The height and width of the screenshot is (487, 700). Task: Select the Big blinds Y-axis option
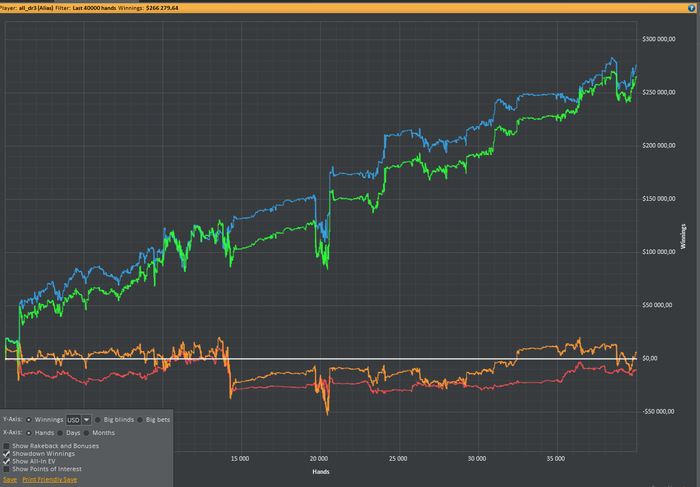coord(98,420)
